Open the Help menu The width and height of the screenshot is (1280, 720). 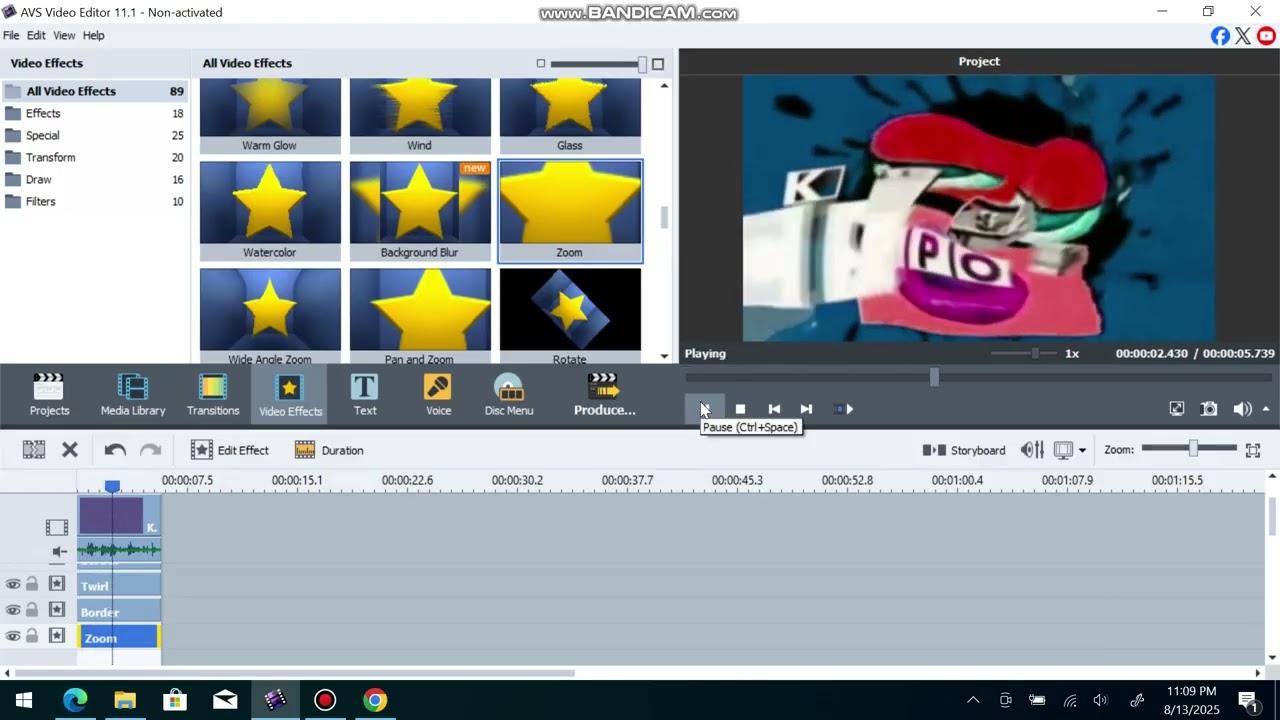[93, 35]
